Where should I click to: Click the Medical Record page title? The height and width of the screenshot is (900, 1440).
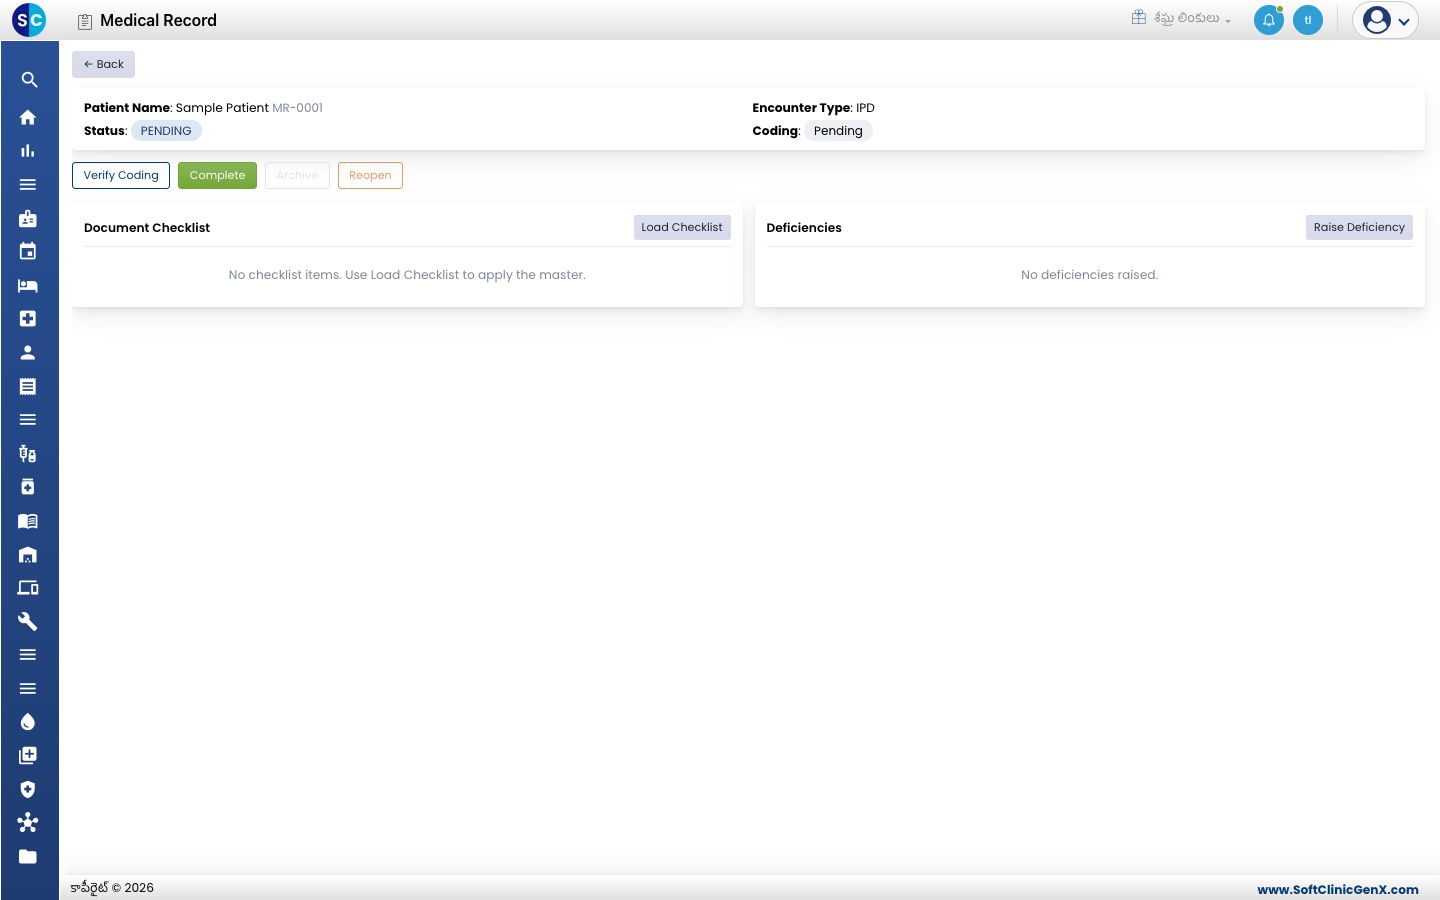tap(158, 20)
